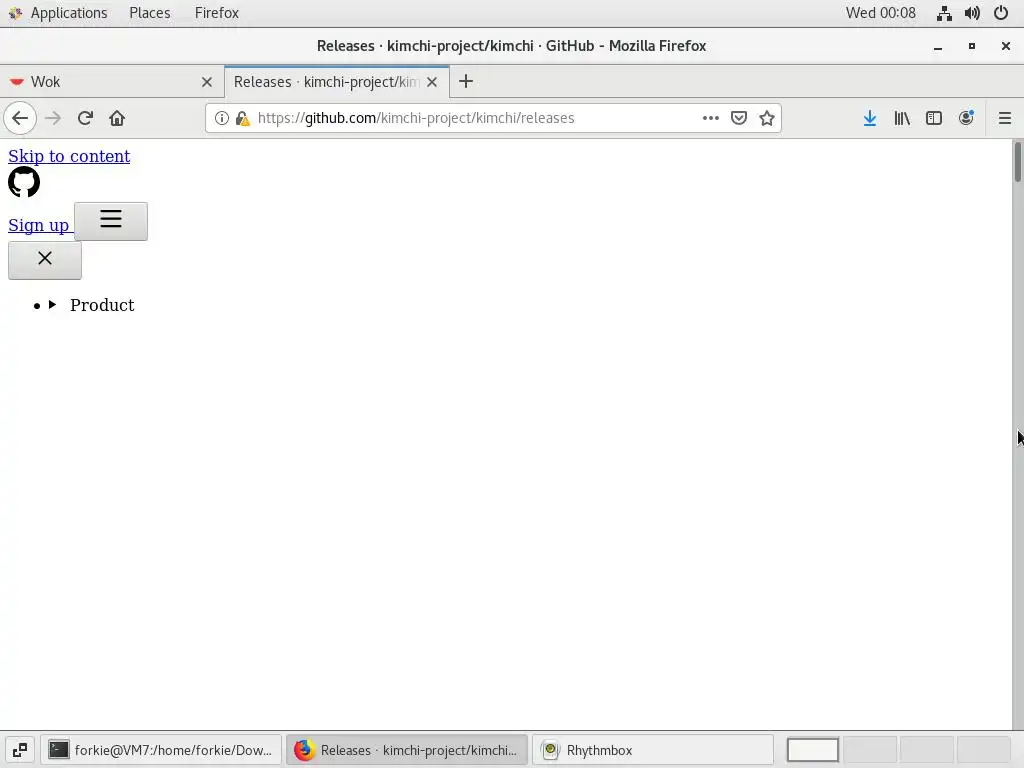1024x768 pixels.
Task: Switch to the forkie terminal window
Action: click(161, 750)
